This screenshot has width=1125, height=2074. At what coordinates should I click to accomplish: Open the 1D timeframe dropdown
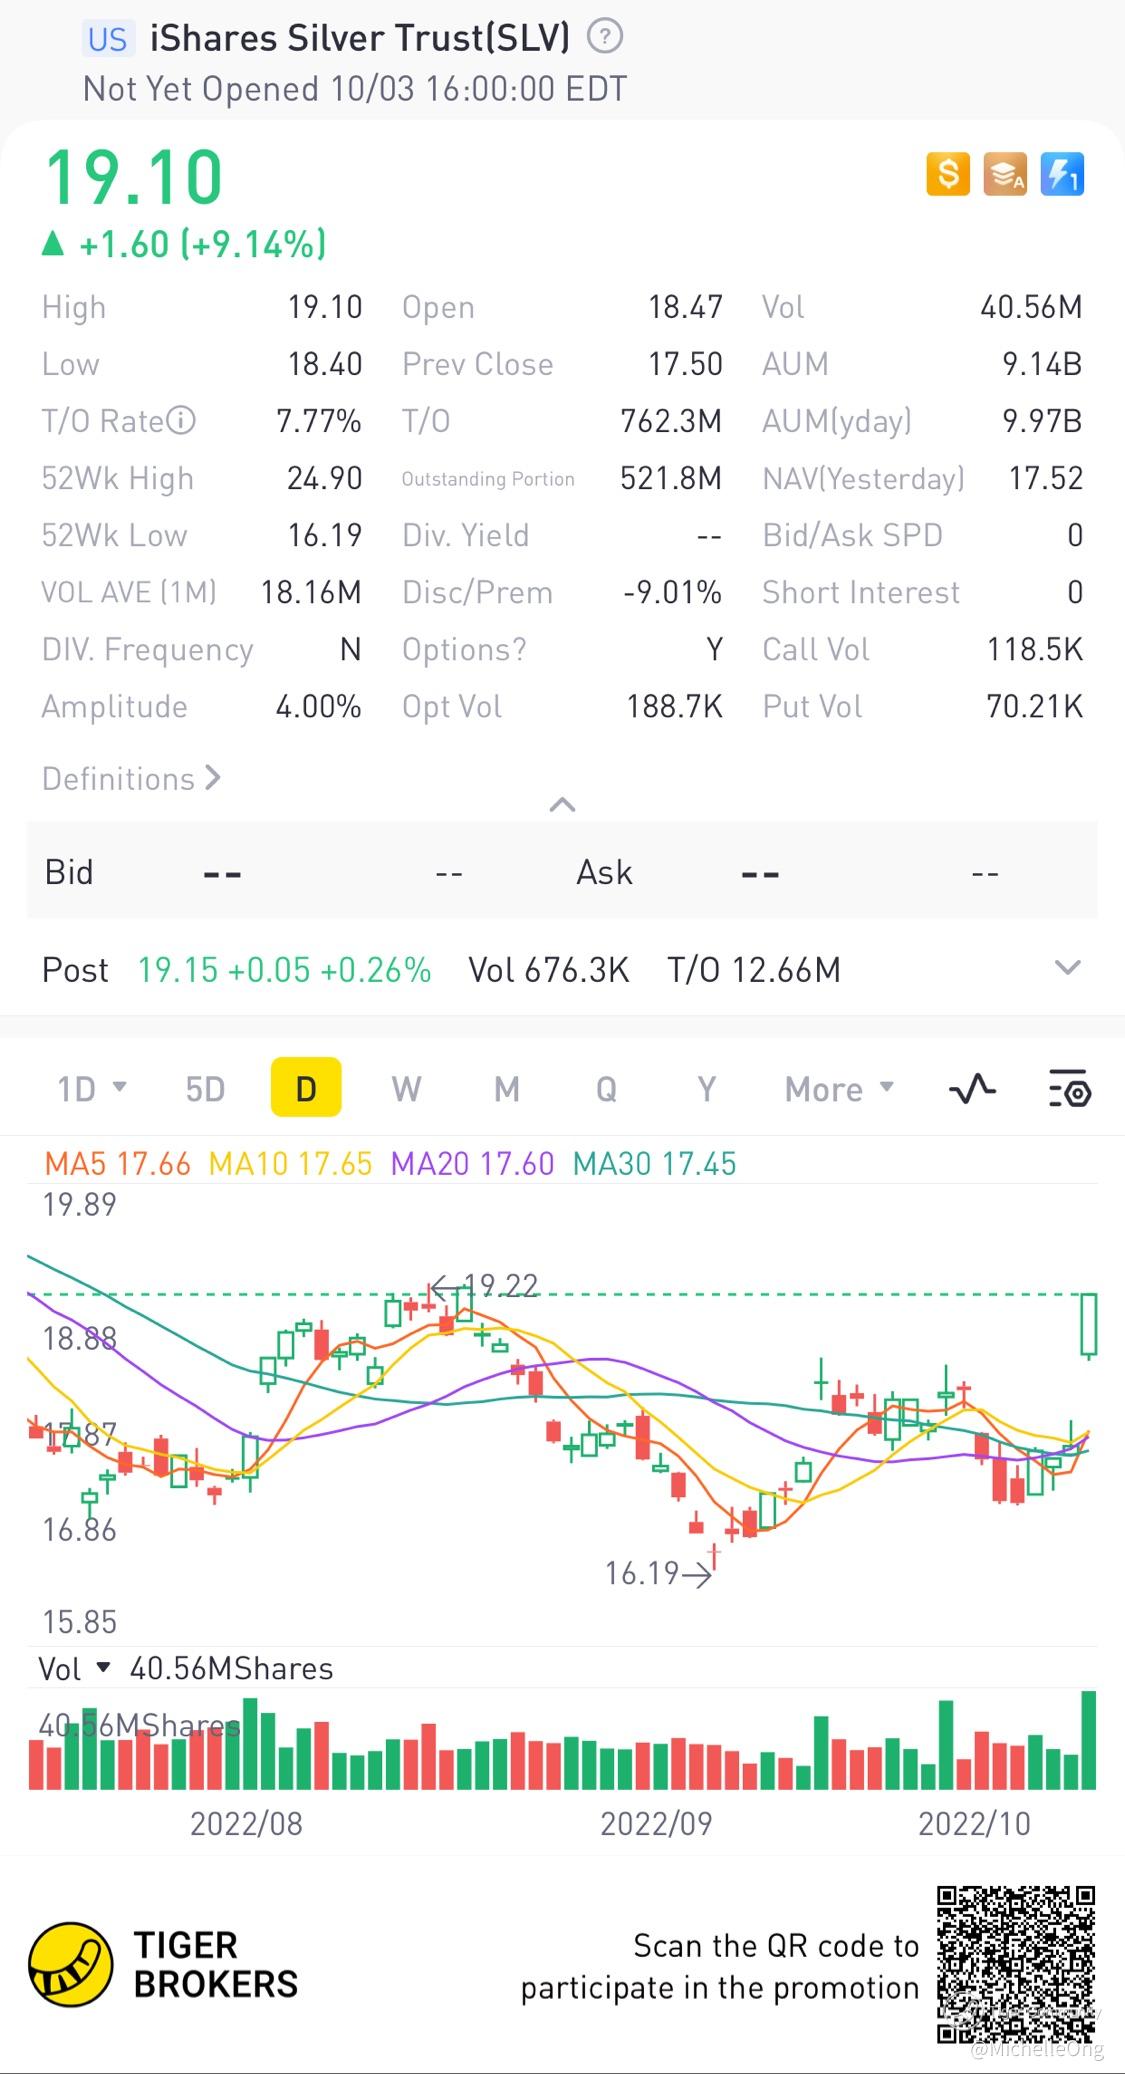[92, 1088]
